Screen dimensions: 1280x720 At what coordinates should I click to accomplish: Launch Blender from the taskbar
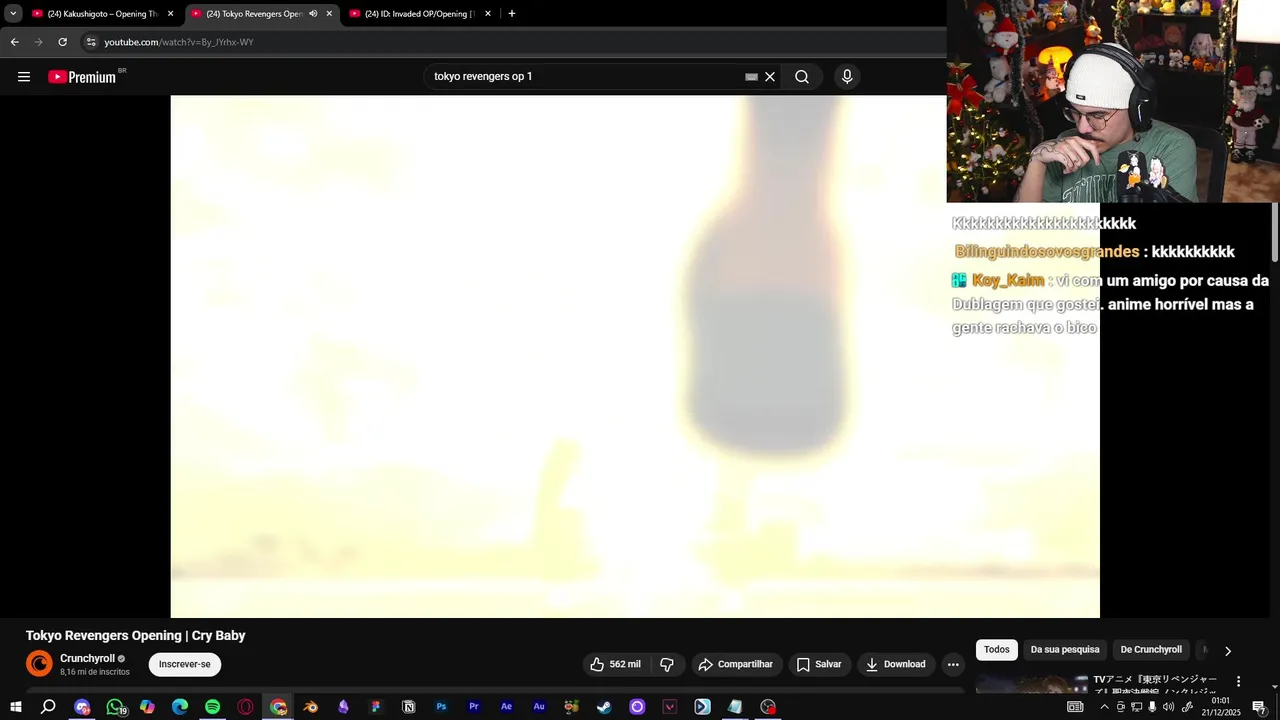coord(311,707)
